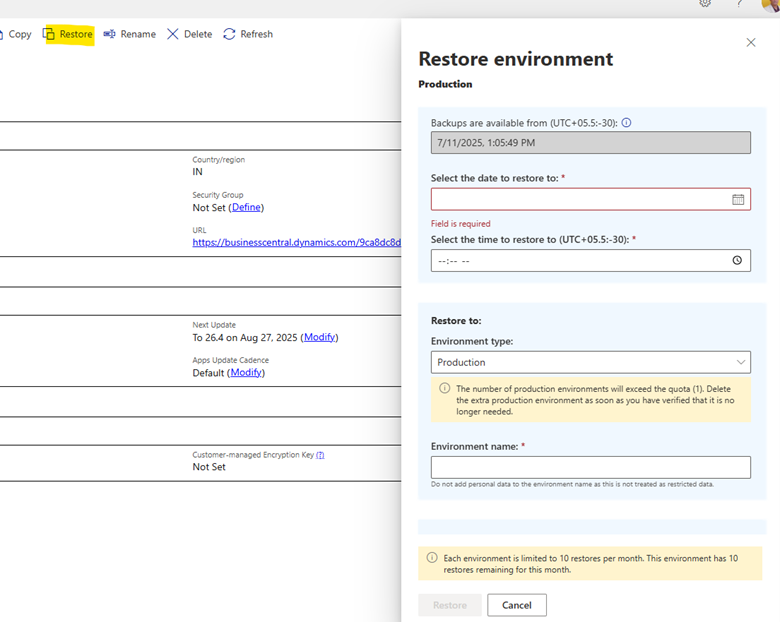Image resolution: width=780 pixels, height=622 pixels.
Task: Click Modify link for Apps Update Cadence
Action: pyautogui.click(x=246, y=372)
